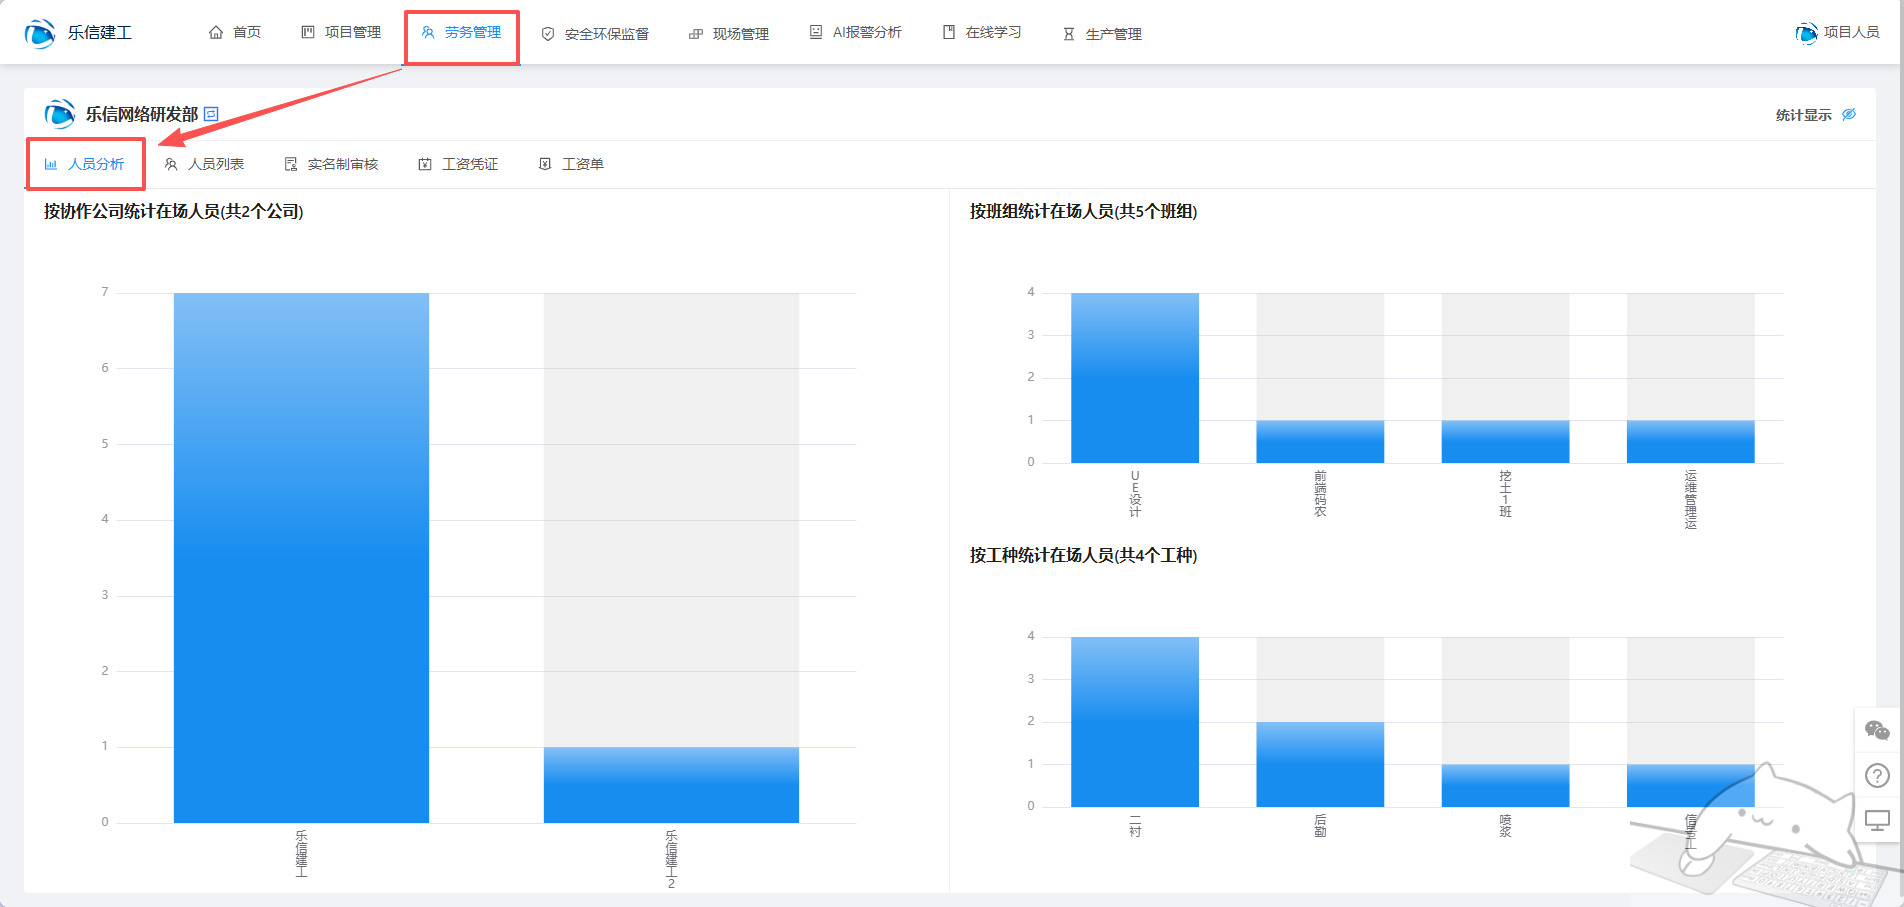Click the project logo beside 乐信网络研发部
Image resolution: width=1904 pixels, height=907 pixels.
60,114
